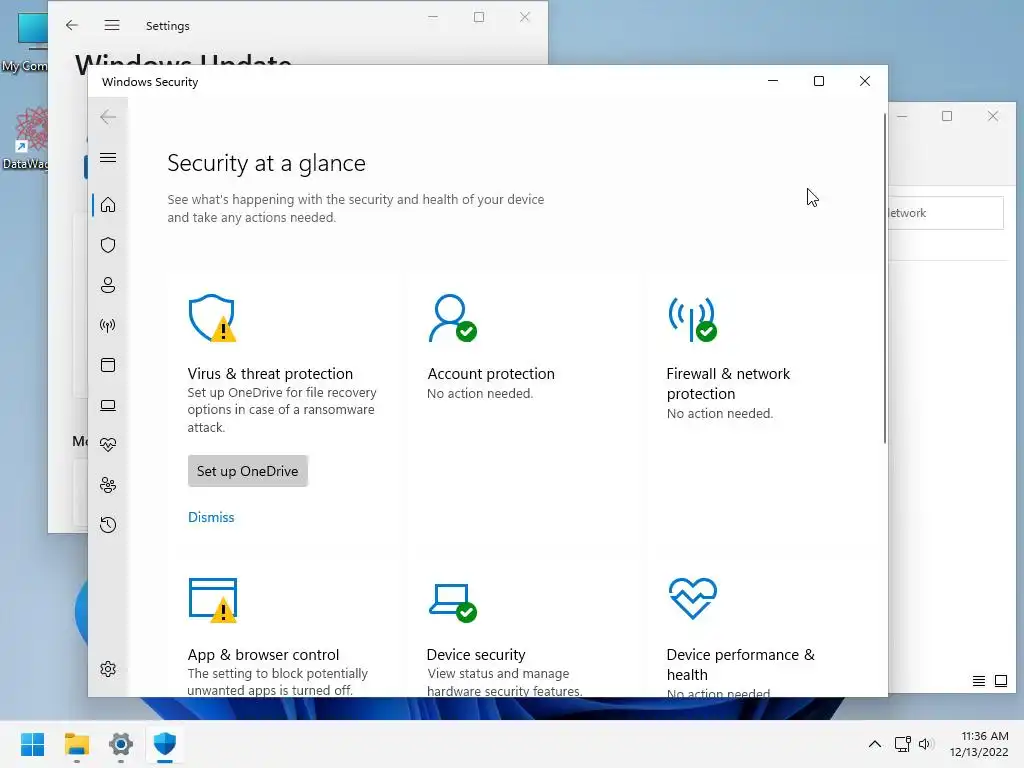Open Settings from the taskbar
This screenshot has width=1024, height=768.
(121, 744)
